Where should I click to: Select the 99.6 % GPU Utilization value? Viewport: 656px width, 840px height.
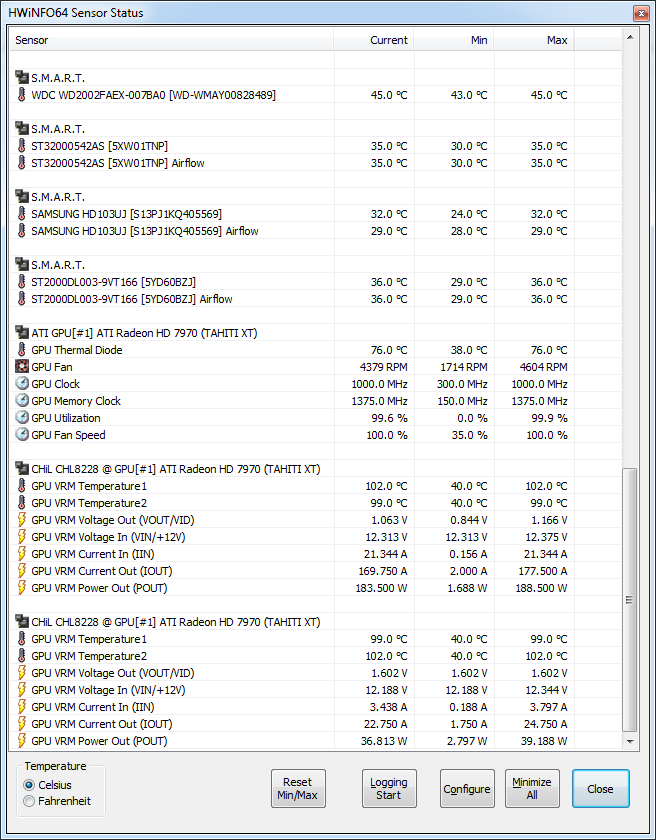pos(389,418)
